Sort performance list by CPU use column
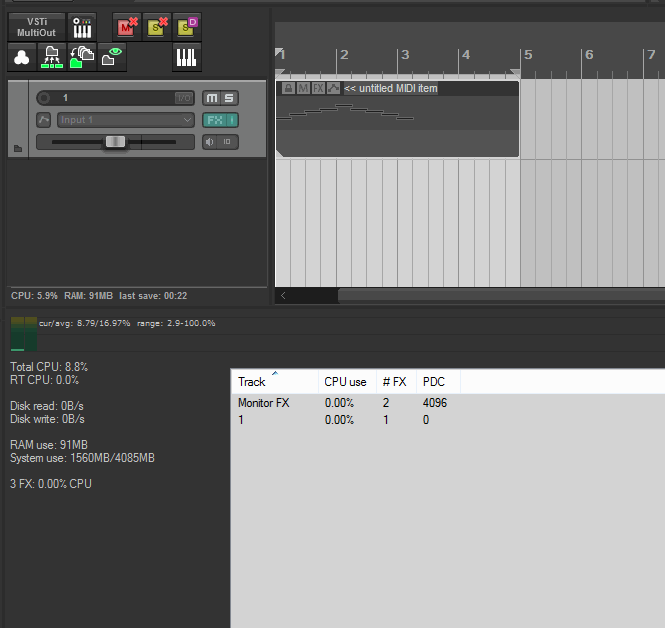665x628 pixels. 347,382
